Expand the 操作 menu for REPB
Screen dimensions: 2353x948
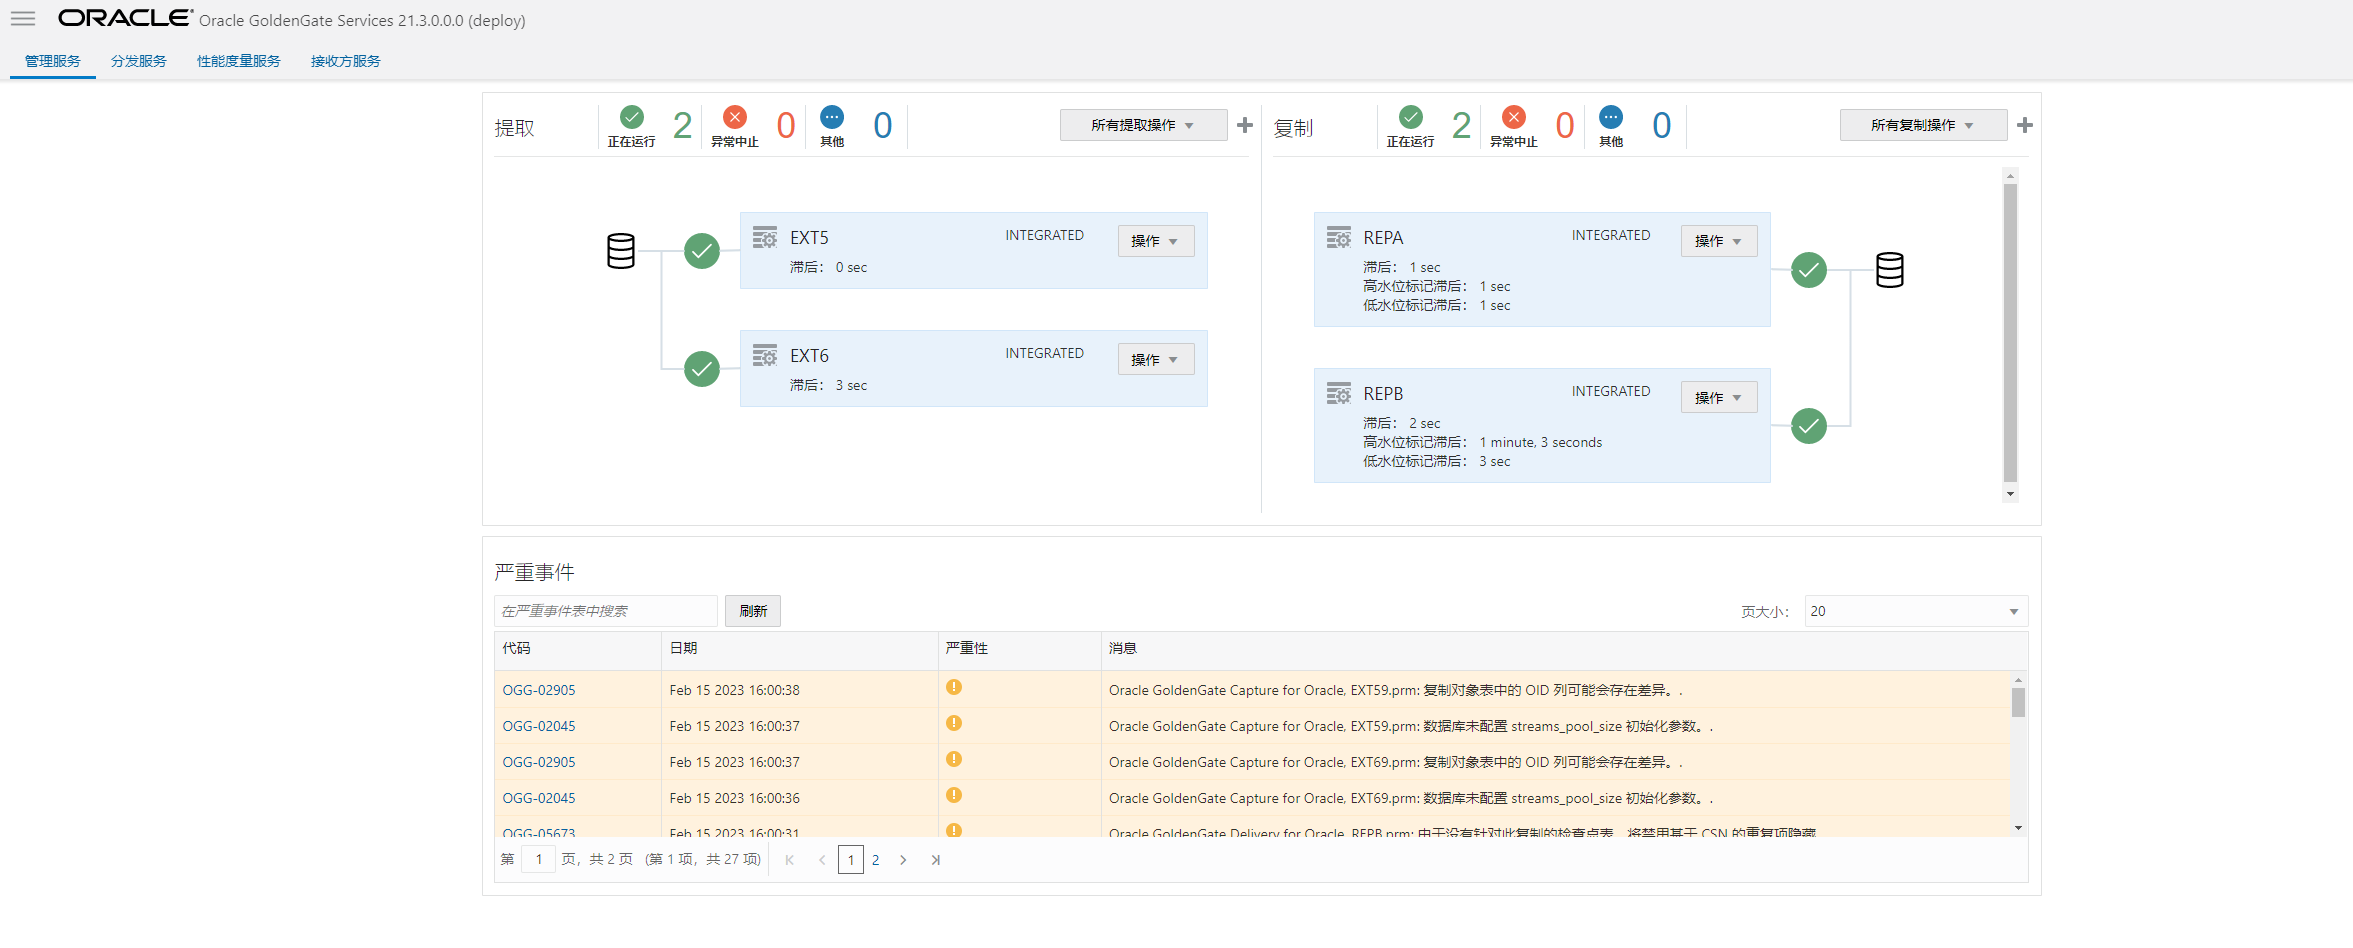pos(1719,397)
